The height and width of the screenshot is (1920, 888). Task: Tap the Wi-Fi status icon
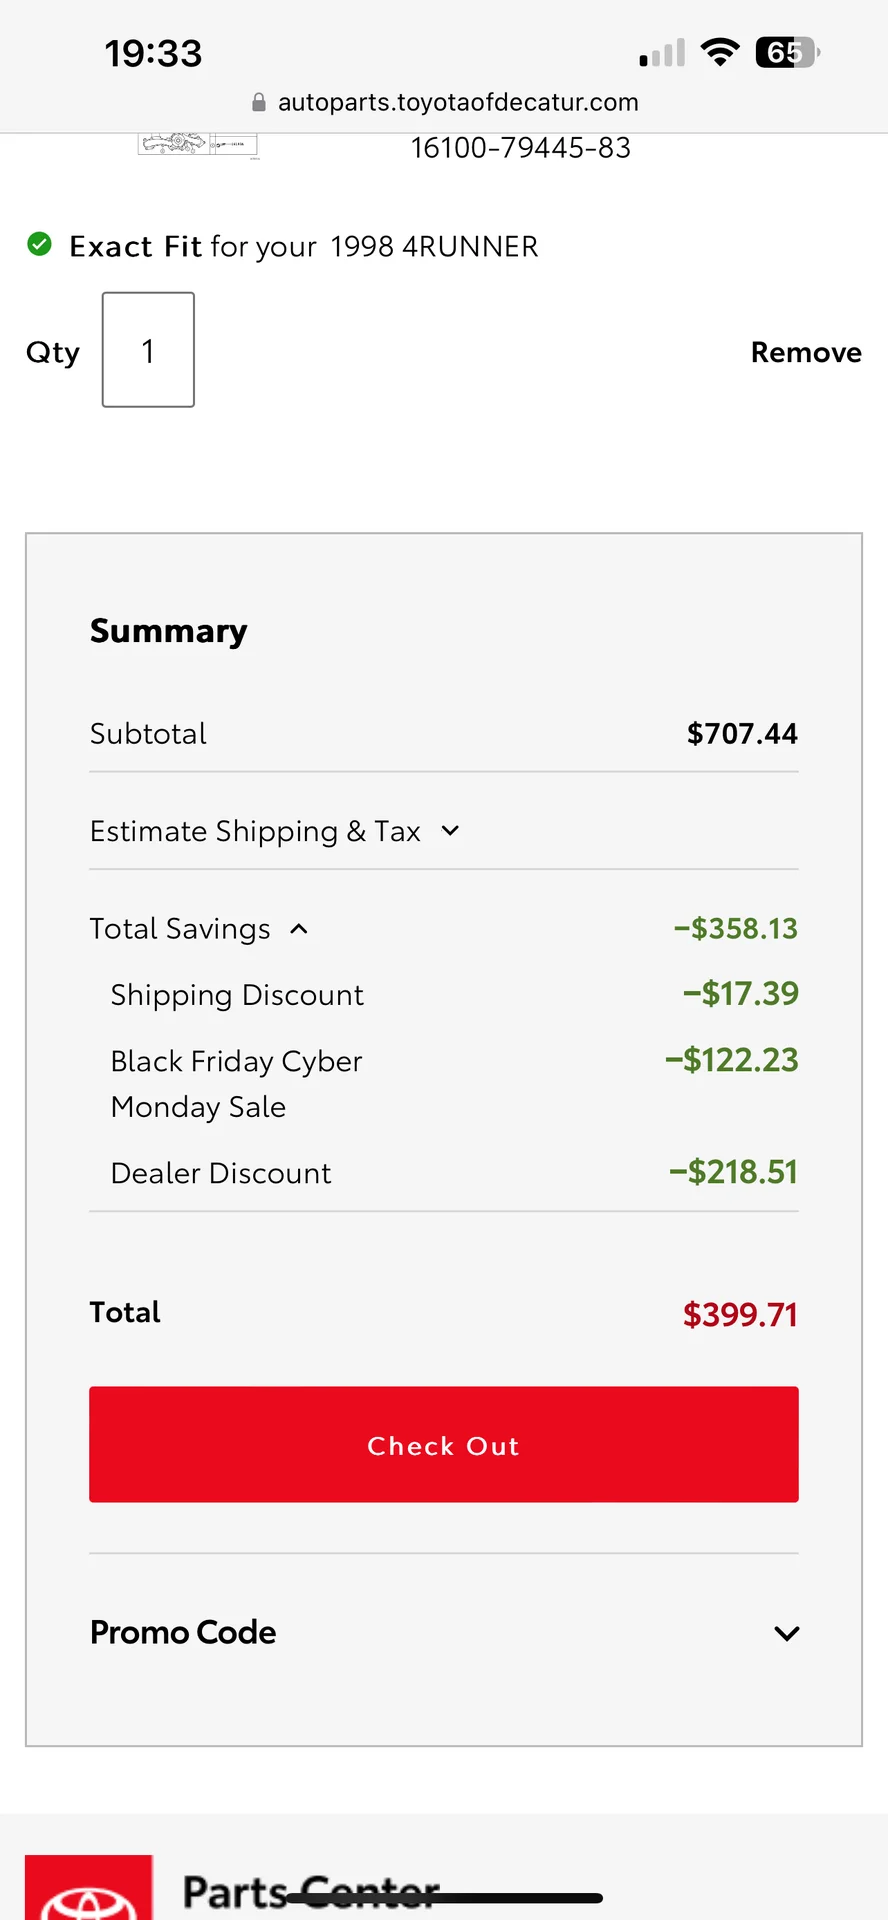[720, 52]
